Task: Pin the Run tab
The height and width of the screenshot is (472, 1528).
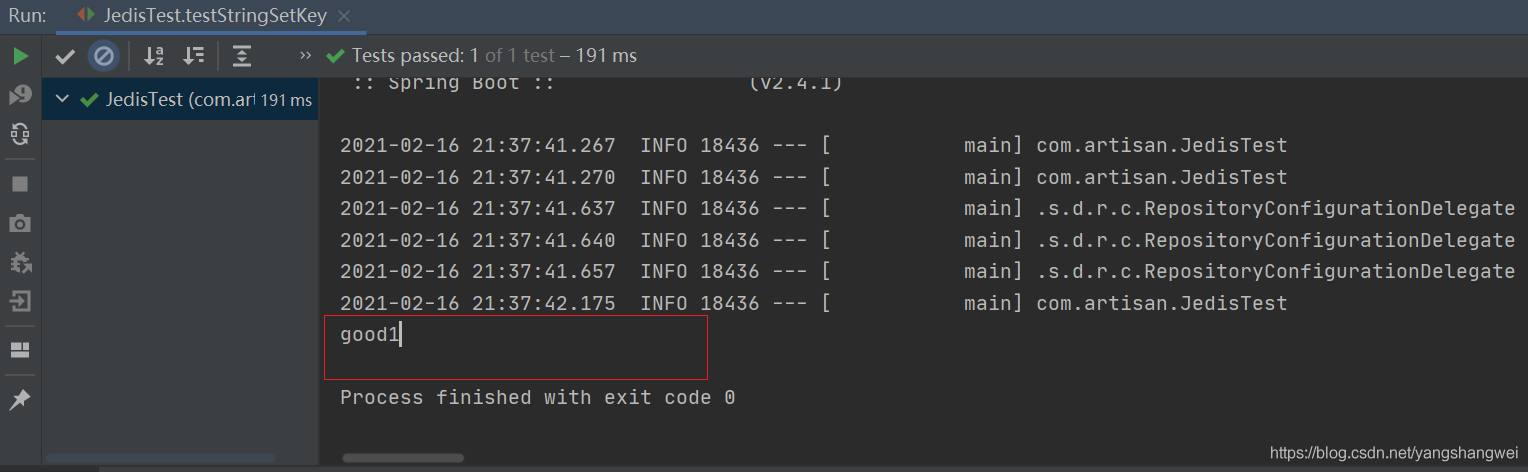Action: tap(20, 400)
